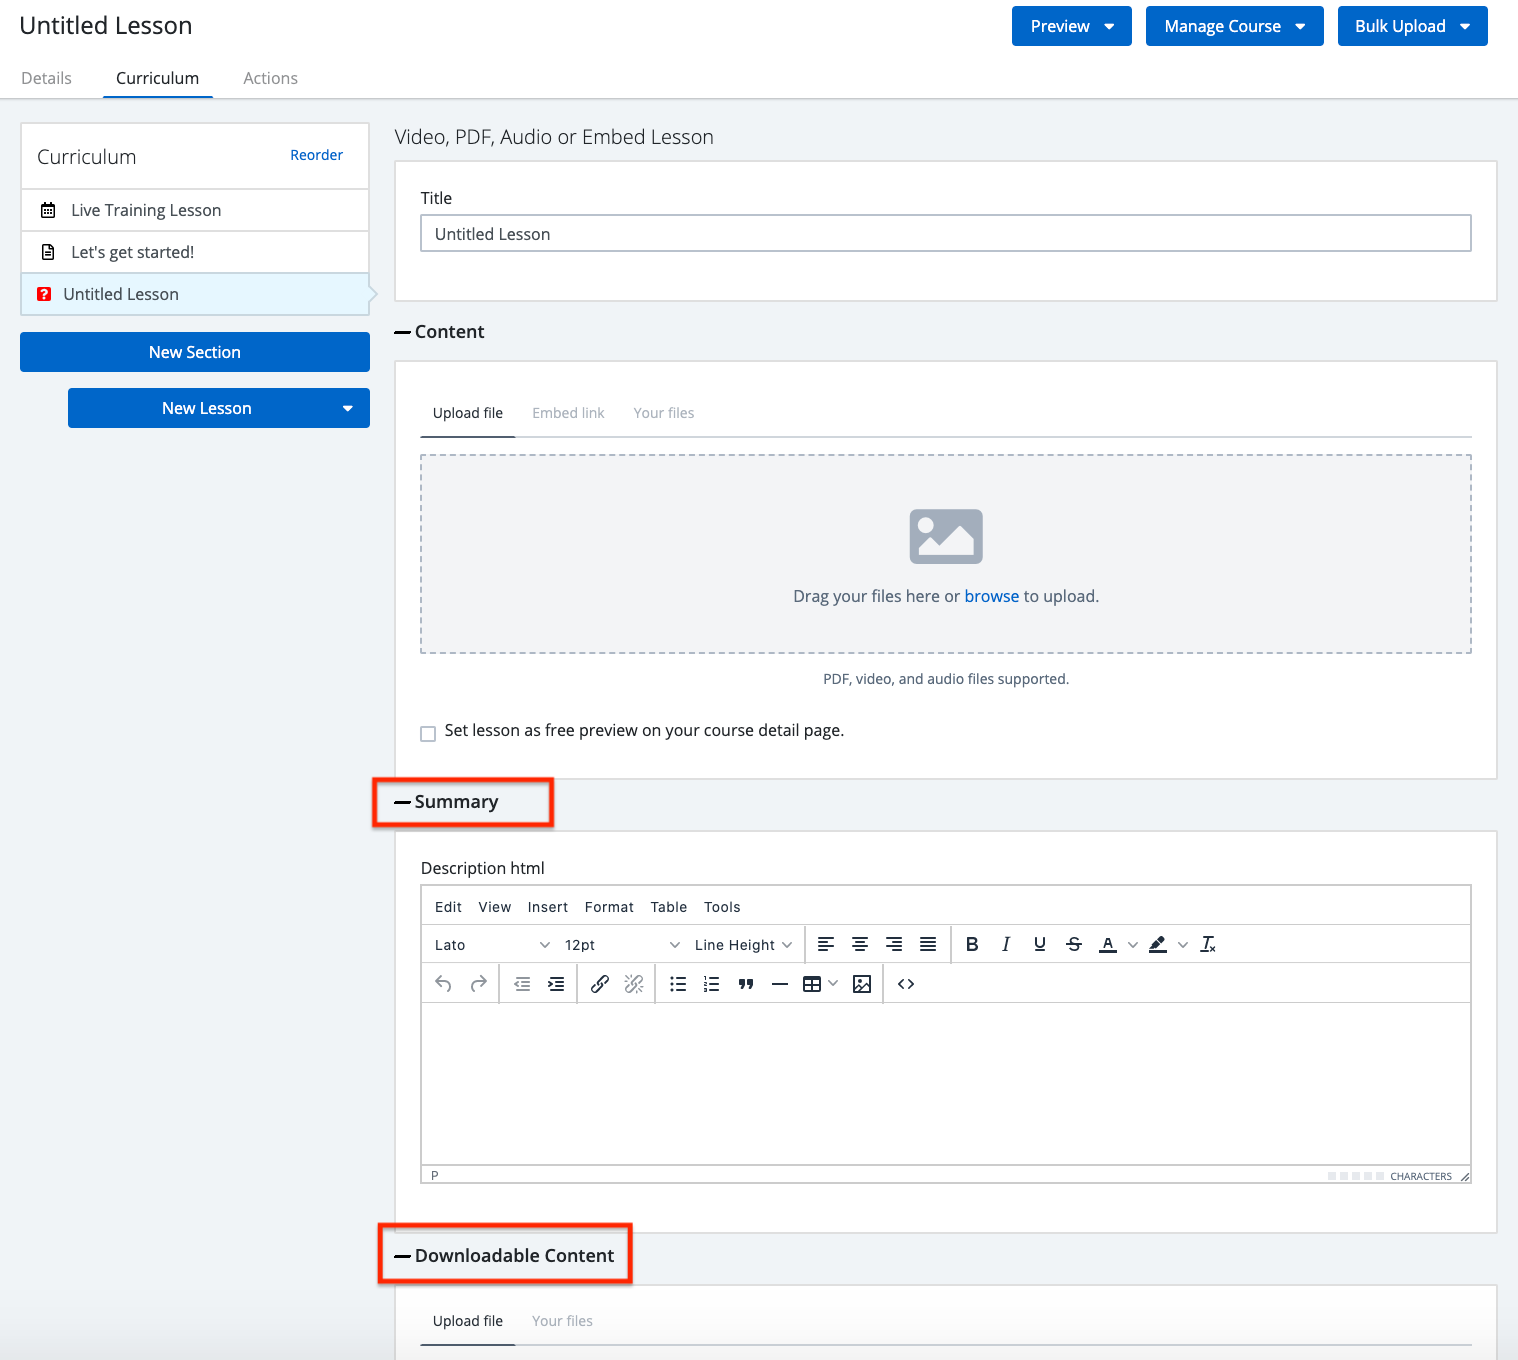Click the Bold formatting icon
1518x1360 pixels.
pos(972,944)
